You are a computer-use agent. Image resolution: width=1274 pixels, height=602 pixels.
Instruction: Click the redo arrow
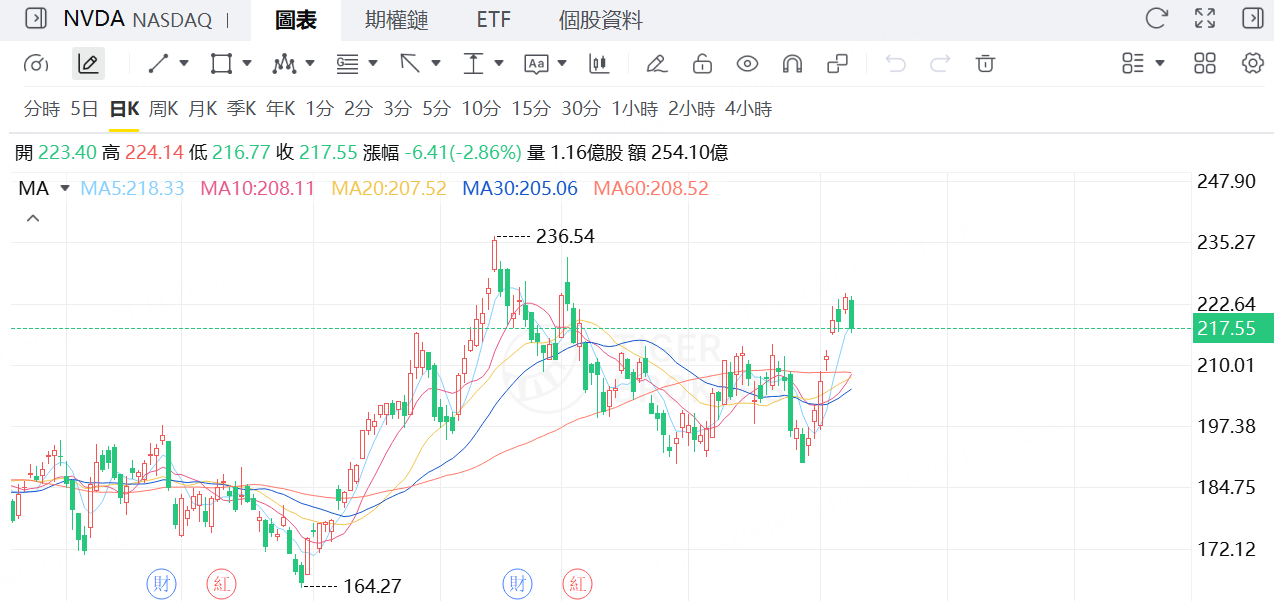pos(940,64)
